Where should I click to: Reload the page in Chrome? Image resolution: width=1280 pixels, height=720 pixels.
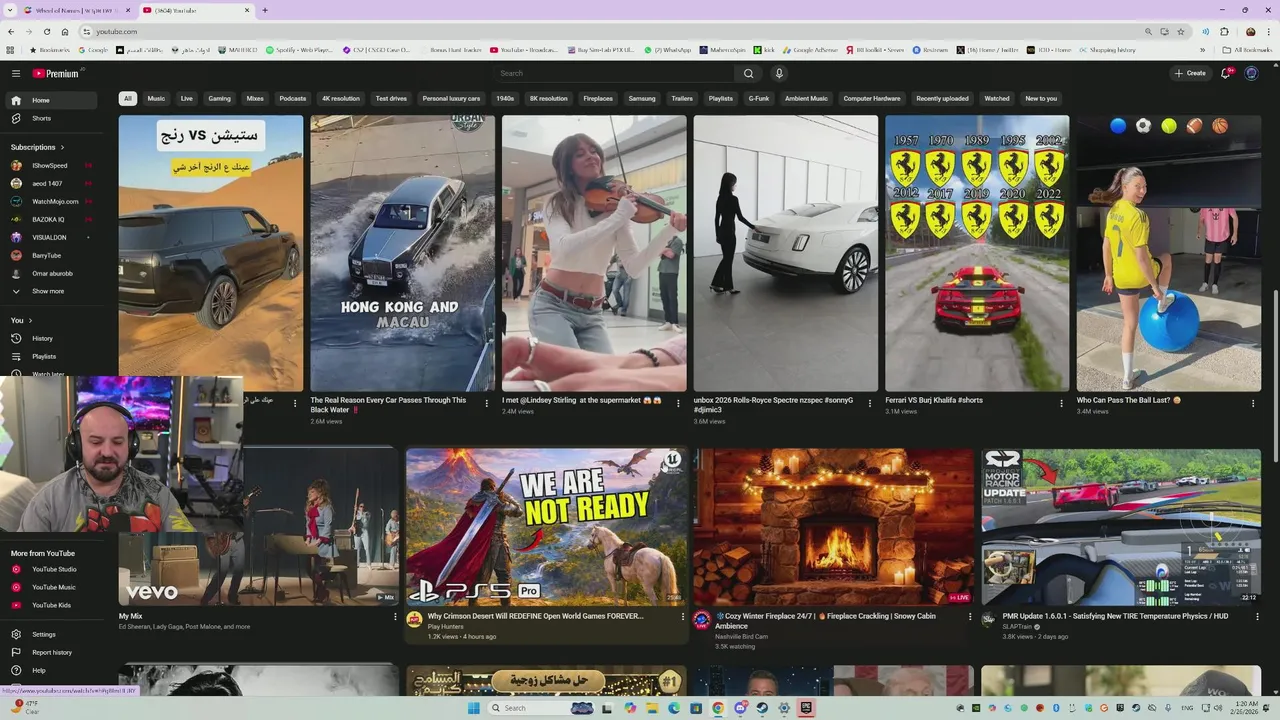click(x=46, y=31)
